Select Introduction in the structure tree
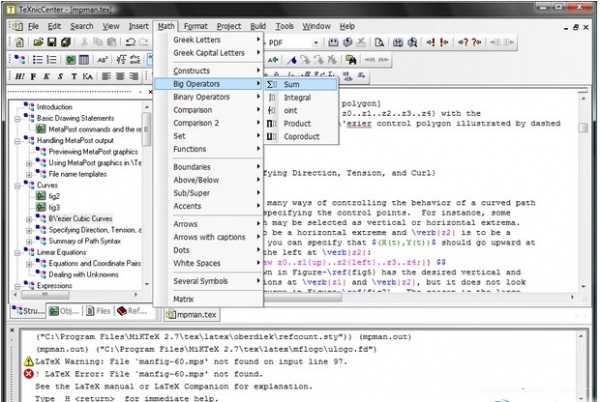 point(54,106)
